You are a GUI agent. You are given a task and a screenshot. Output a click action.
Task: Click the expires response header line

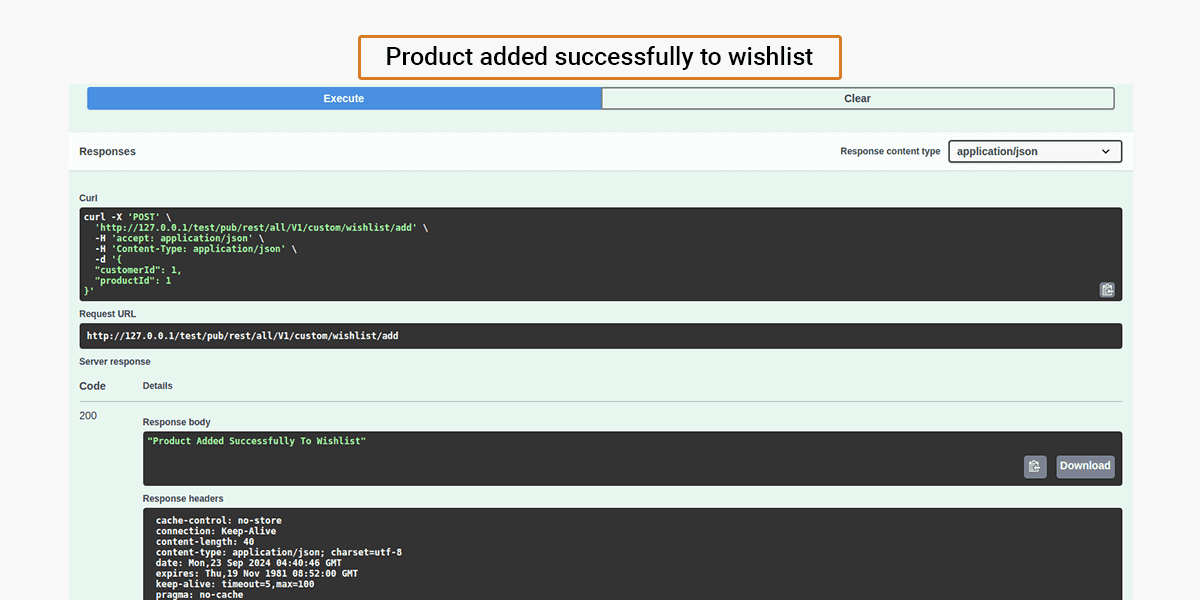pyautogui.click(x=257, y=574)
